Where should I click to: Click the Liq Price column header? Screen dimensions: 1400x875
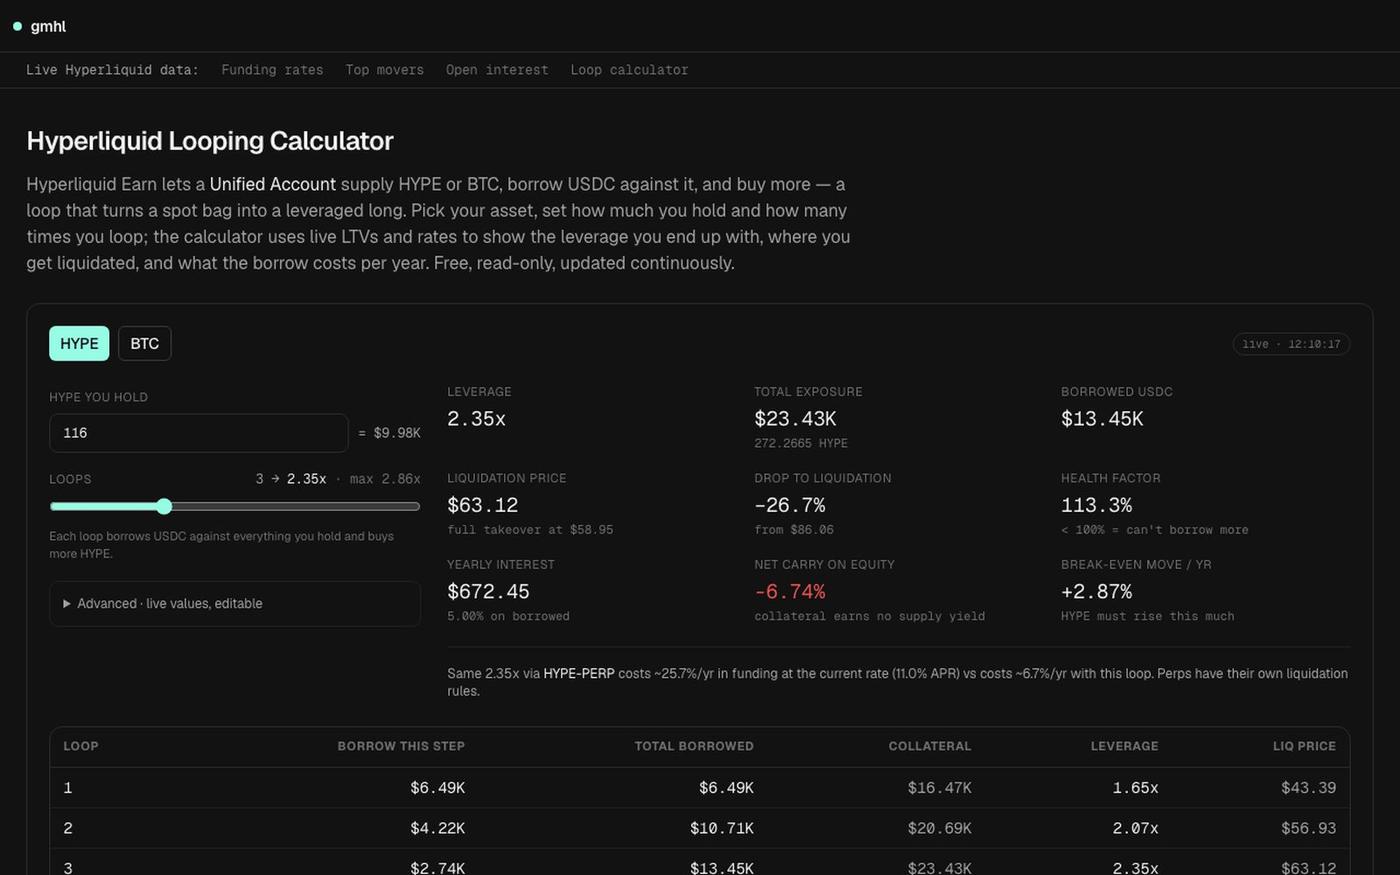point(1304,746)
